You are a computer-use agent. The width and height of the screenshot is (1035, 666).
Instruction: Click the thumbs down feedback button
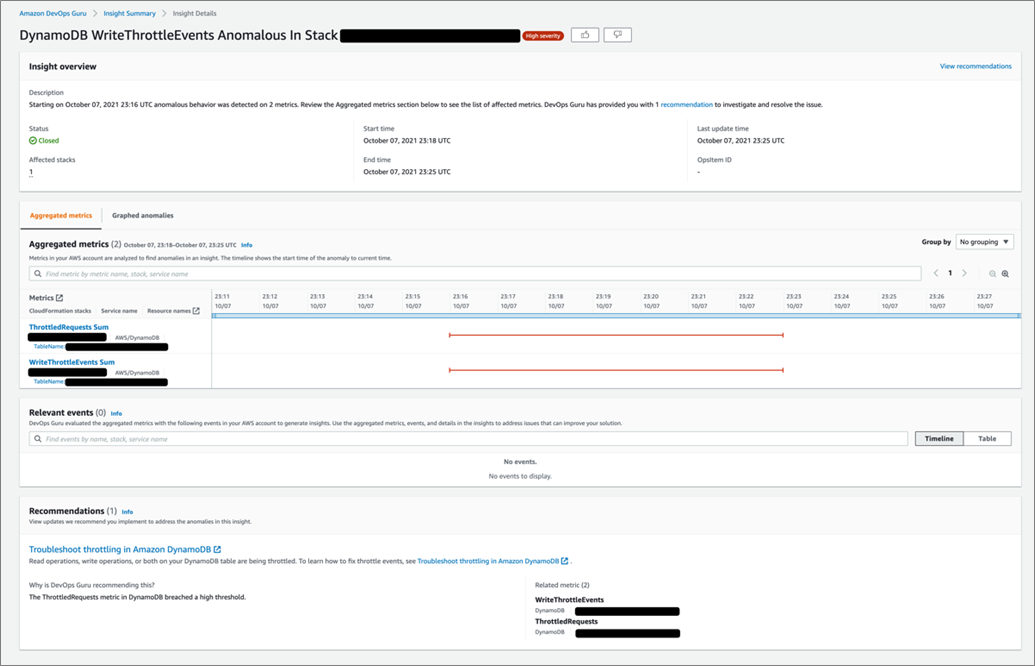pyautogui.click(x=617, y=35)
